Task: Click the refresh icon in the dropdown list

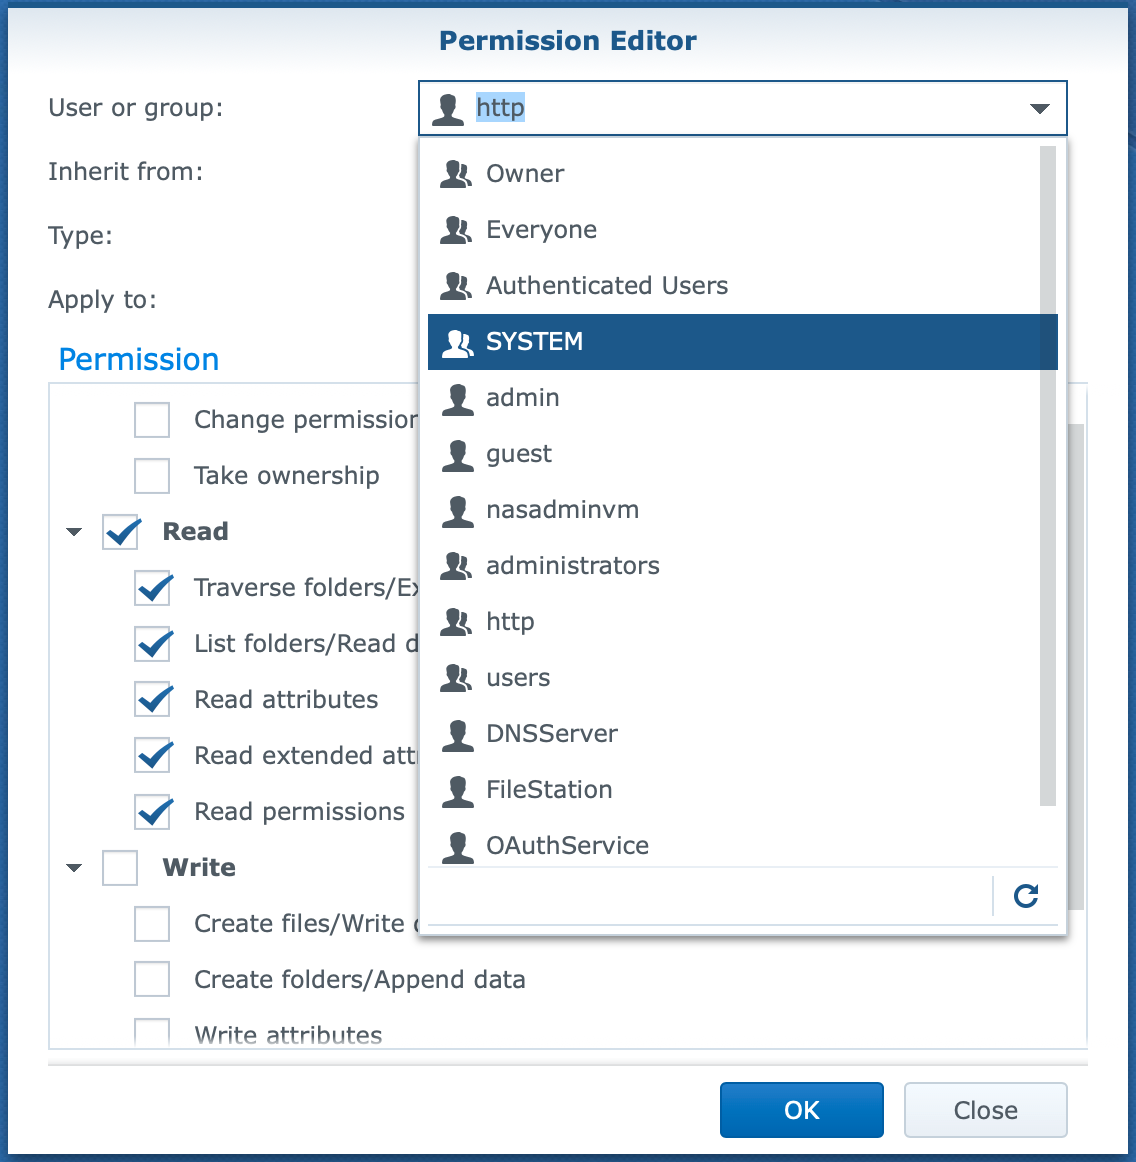Action: (1026, 896)
